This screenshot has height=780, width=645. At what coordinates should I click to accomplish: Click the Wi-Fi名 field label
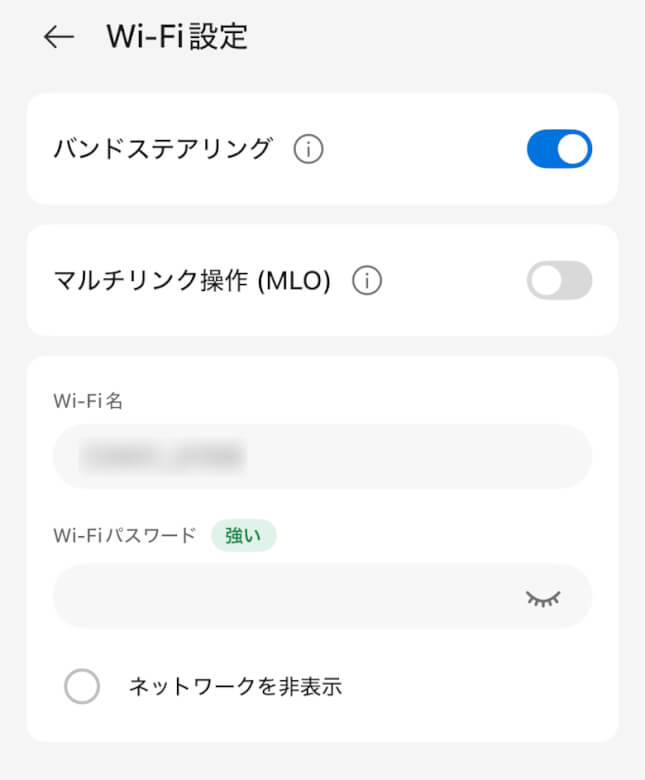pos(87,401)
